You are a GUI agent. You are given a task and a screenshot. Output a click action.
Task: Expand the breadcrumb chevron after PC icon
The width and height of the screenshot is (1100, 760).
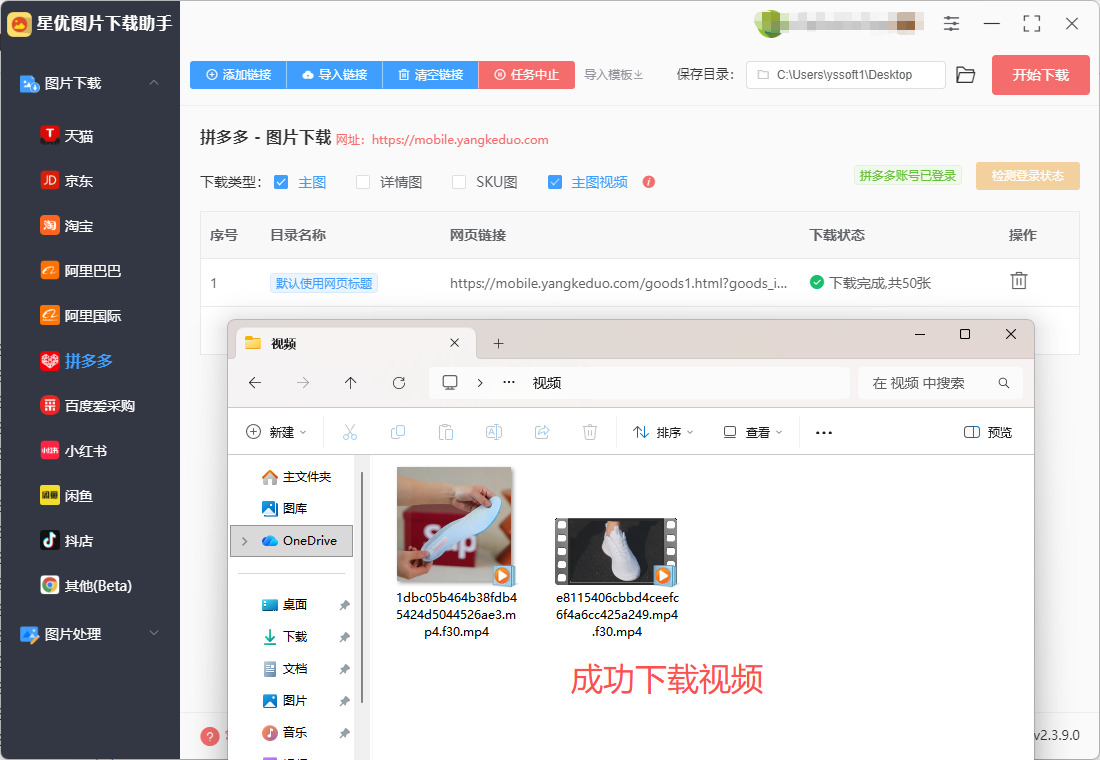pyautogui.click(x=480, y=382)
